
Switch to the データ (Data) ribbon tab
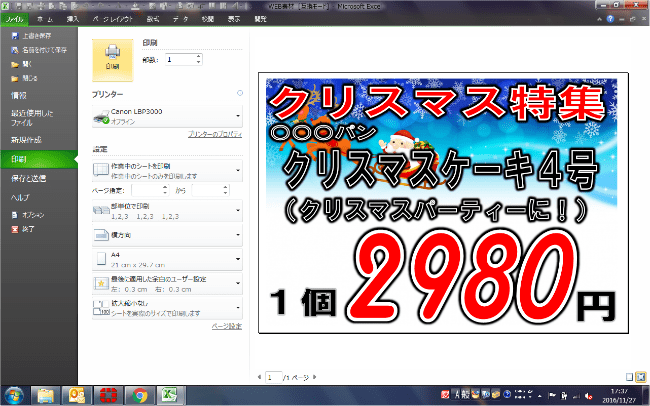coord(180,19)
